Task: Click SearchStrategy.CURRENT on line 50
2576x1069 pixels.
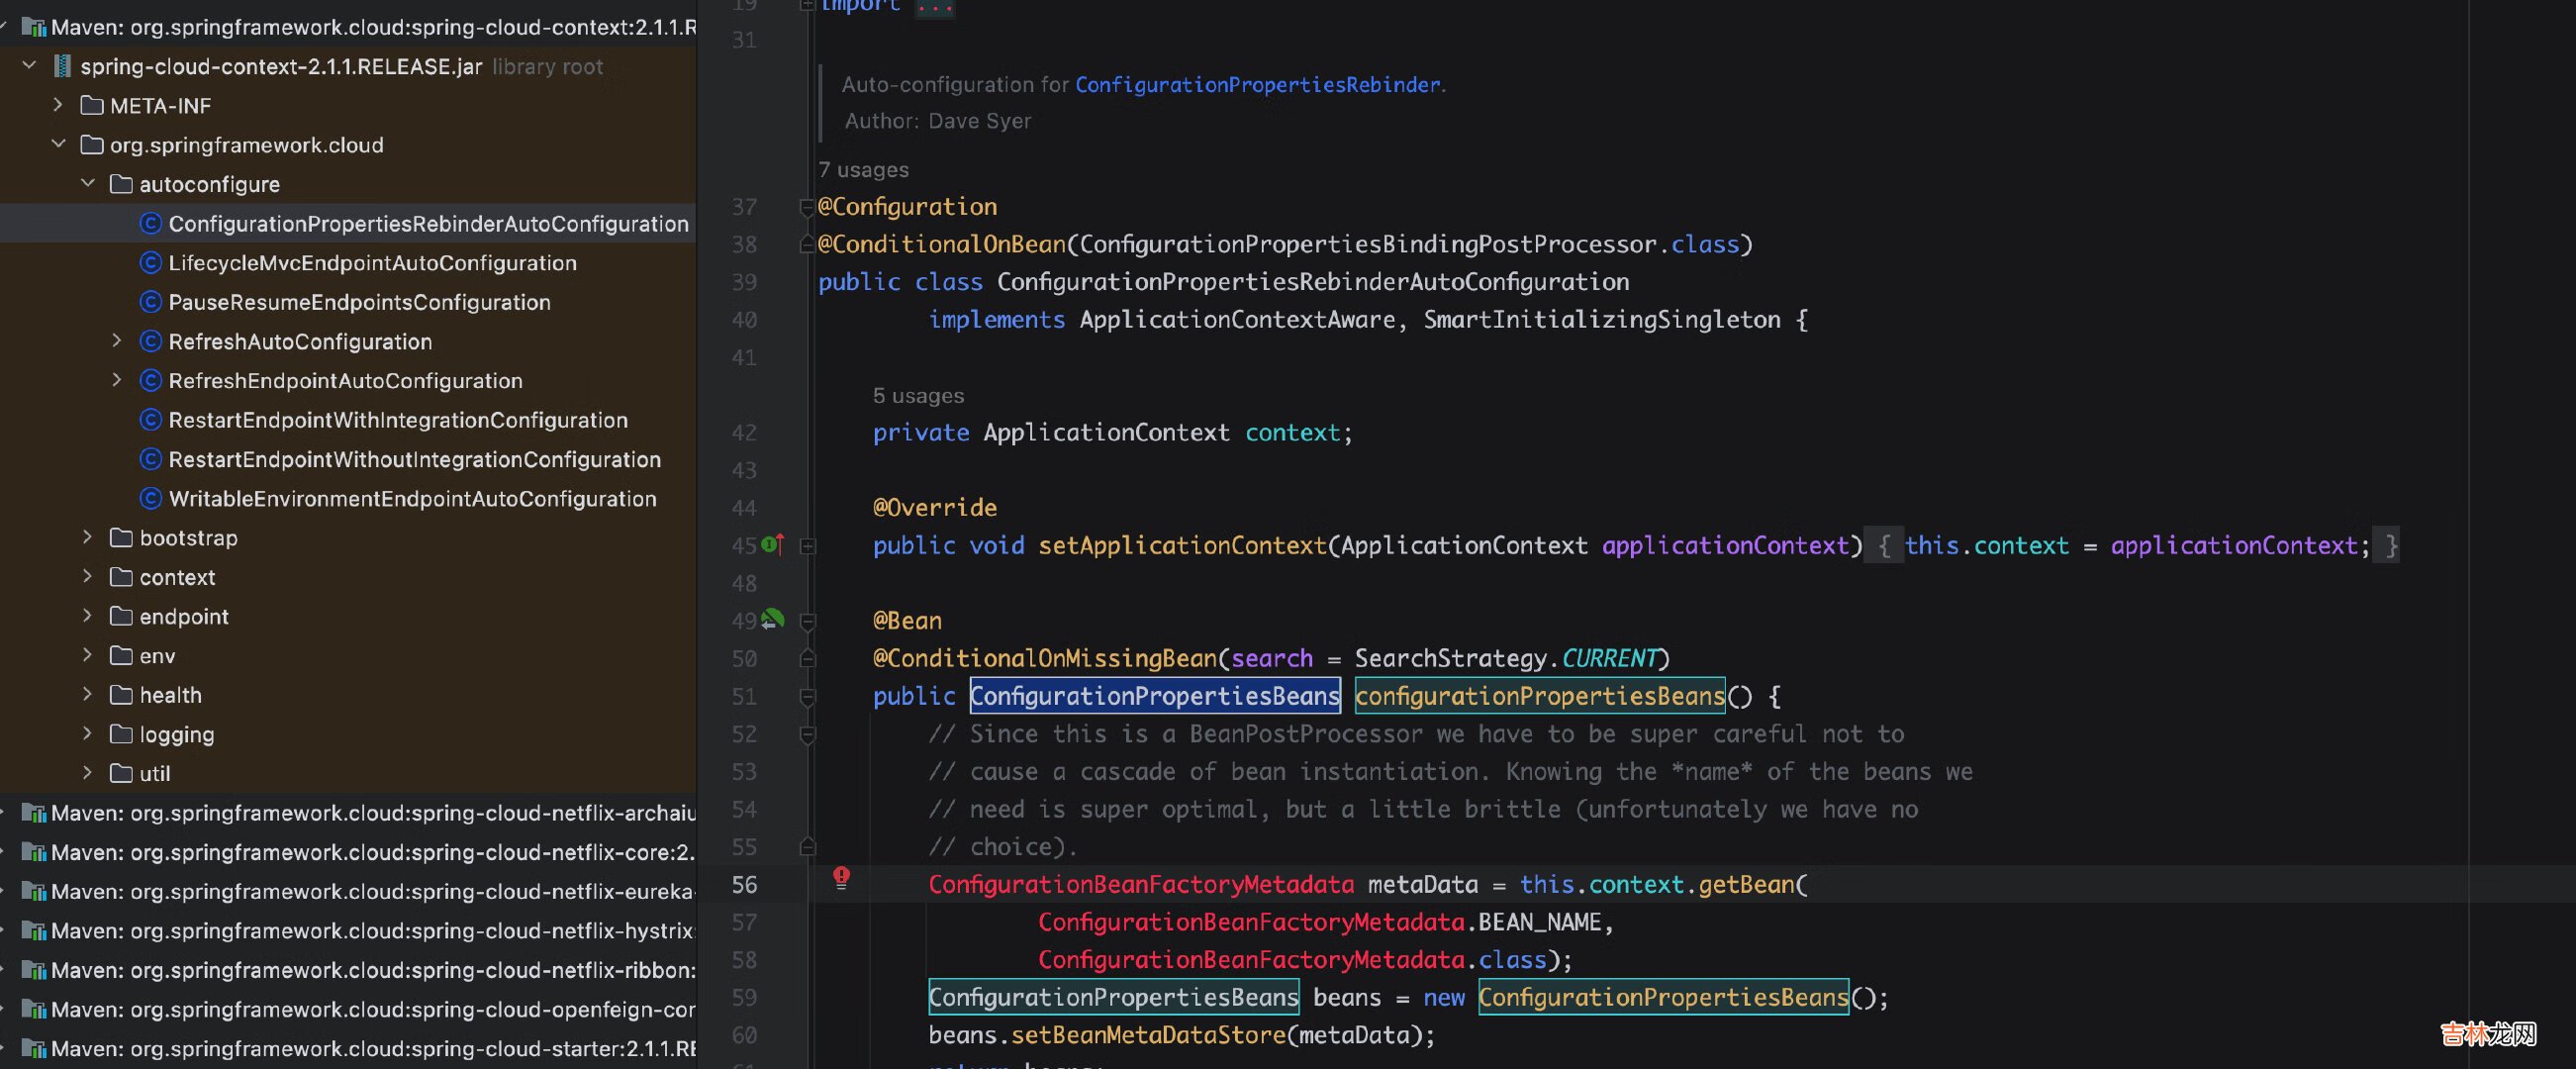Action: click(x=1507, y=658)
